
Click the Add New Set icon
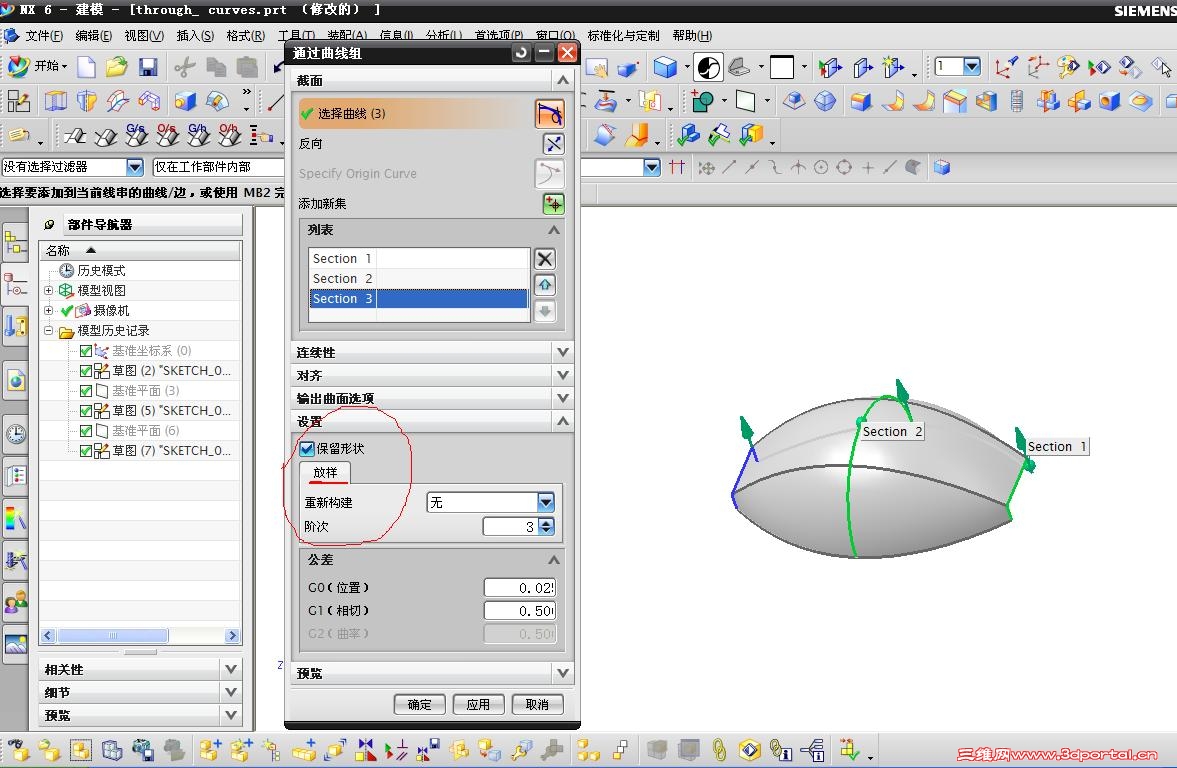(553, 203)
